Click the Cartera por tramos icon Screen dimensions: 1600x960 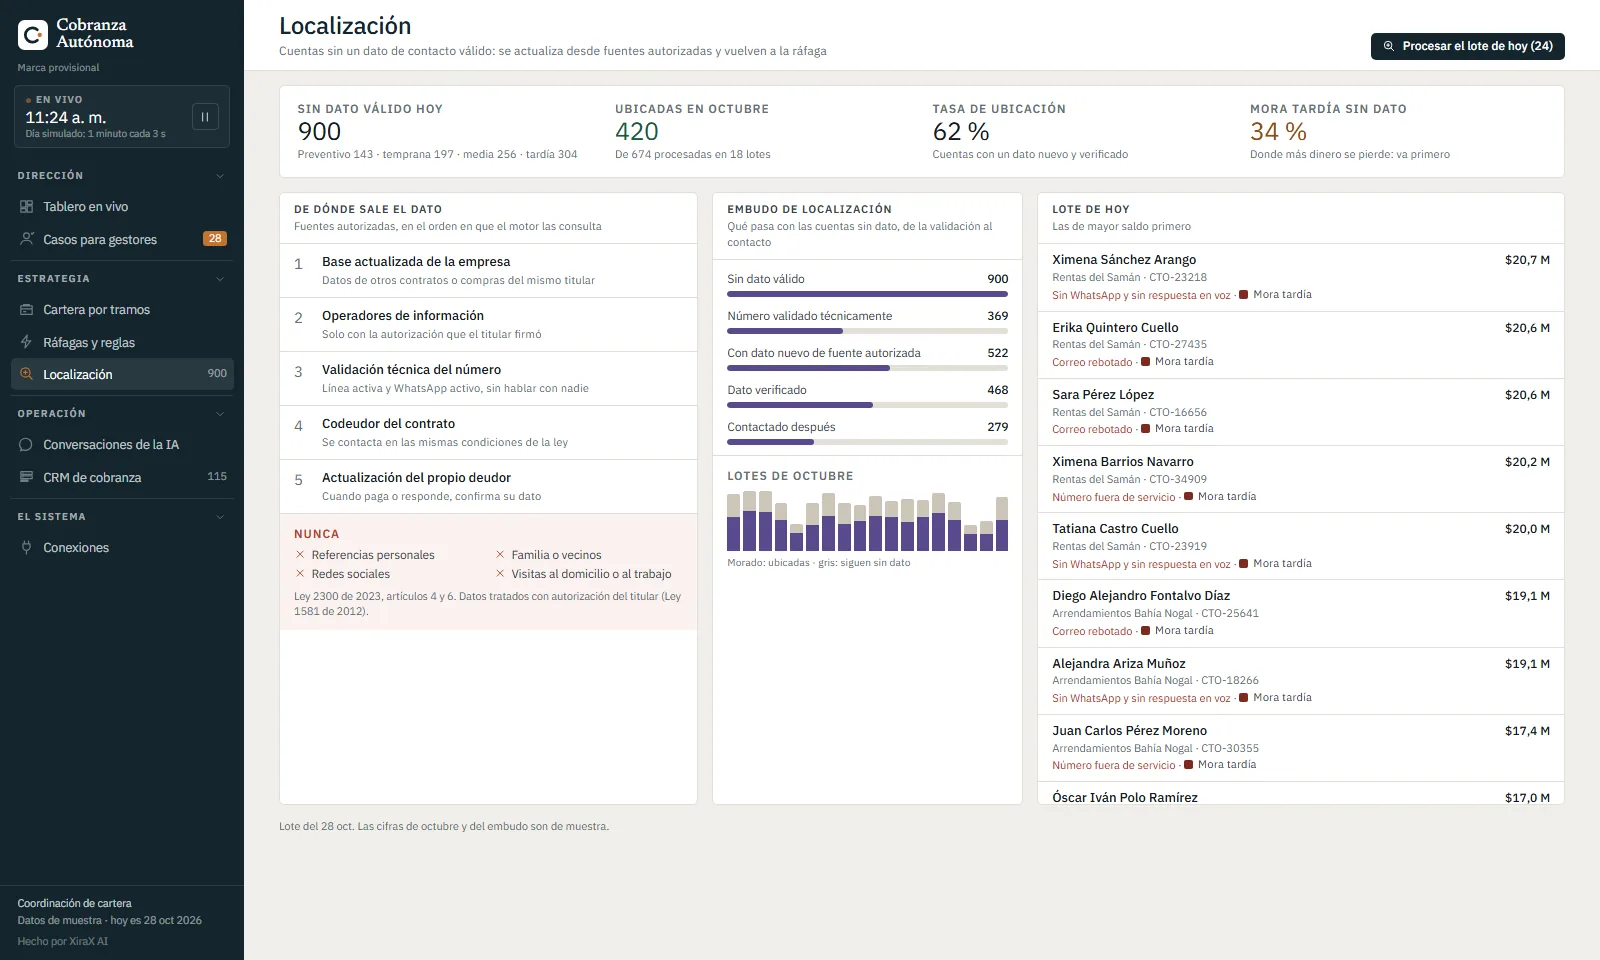coord(27,310)
